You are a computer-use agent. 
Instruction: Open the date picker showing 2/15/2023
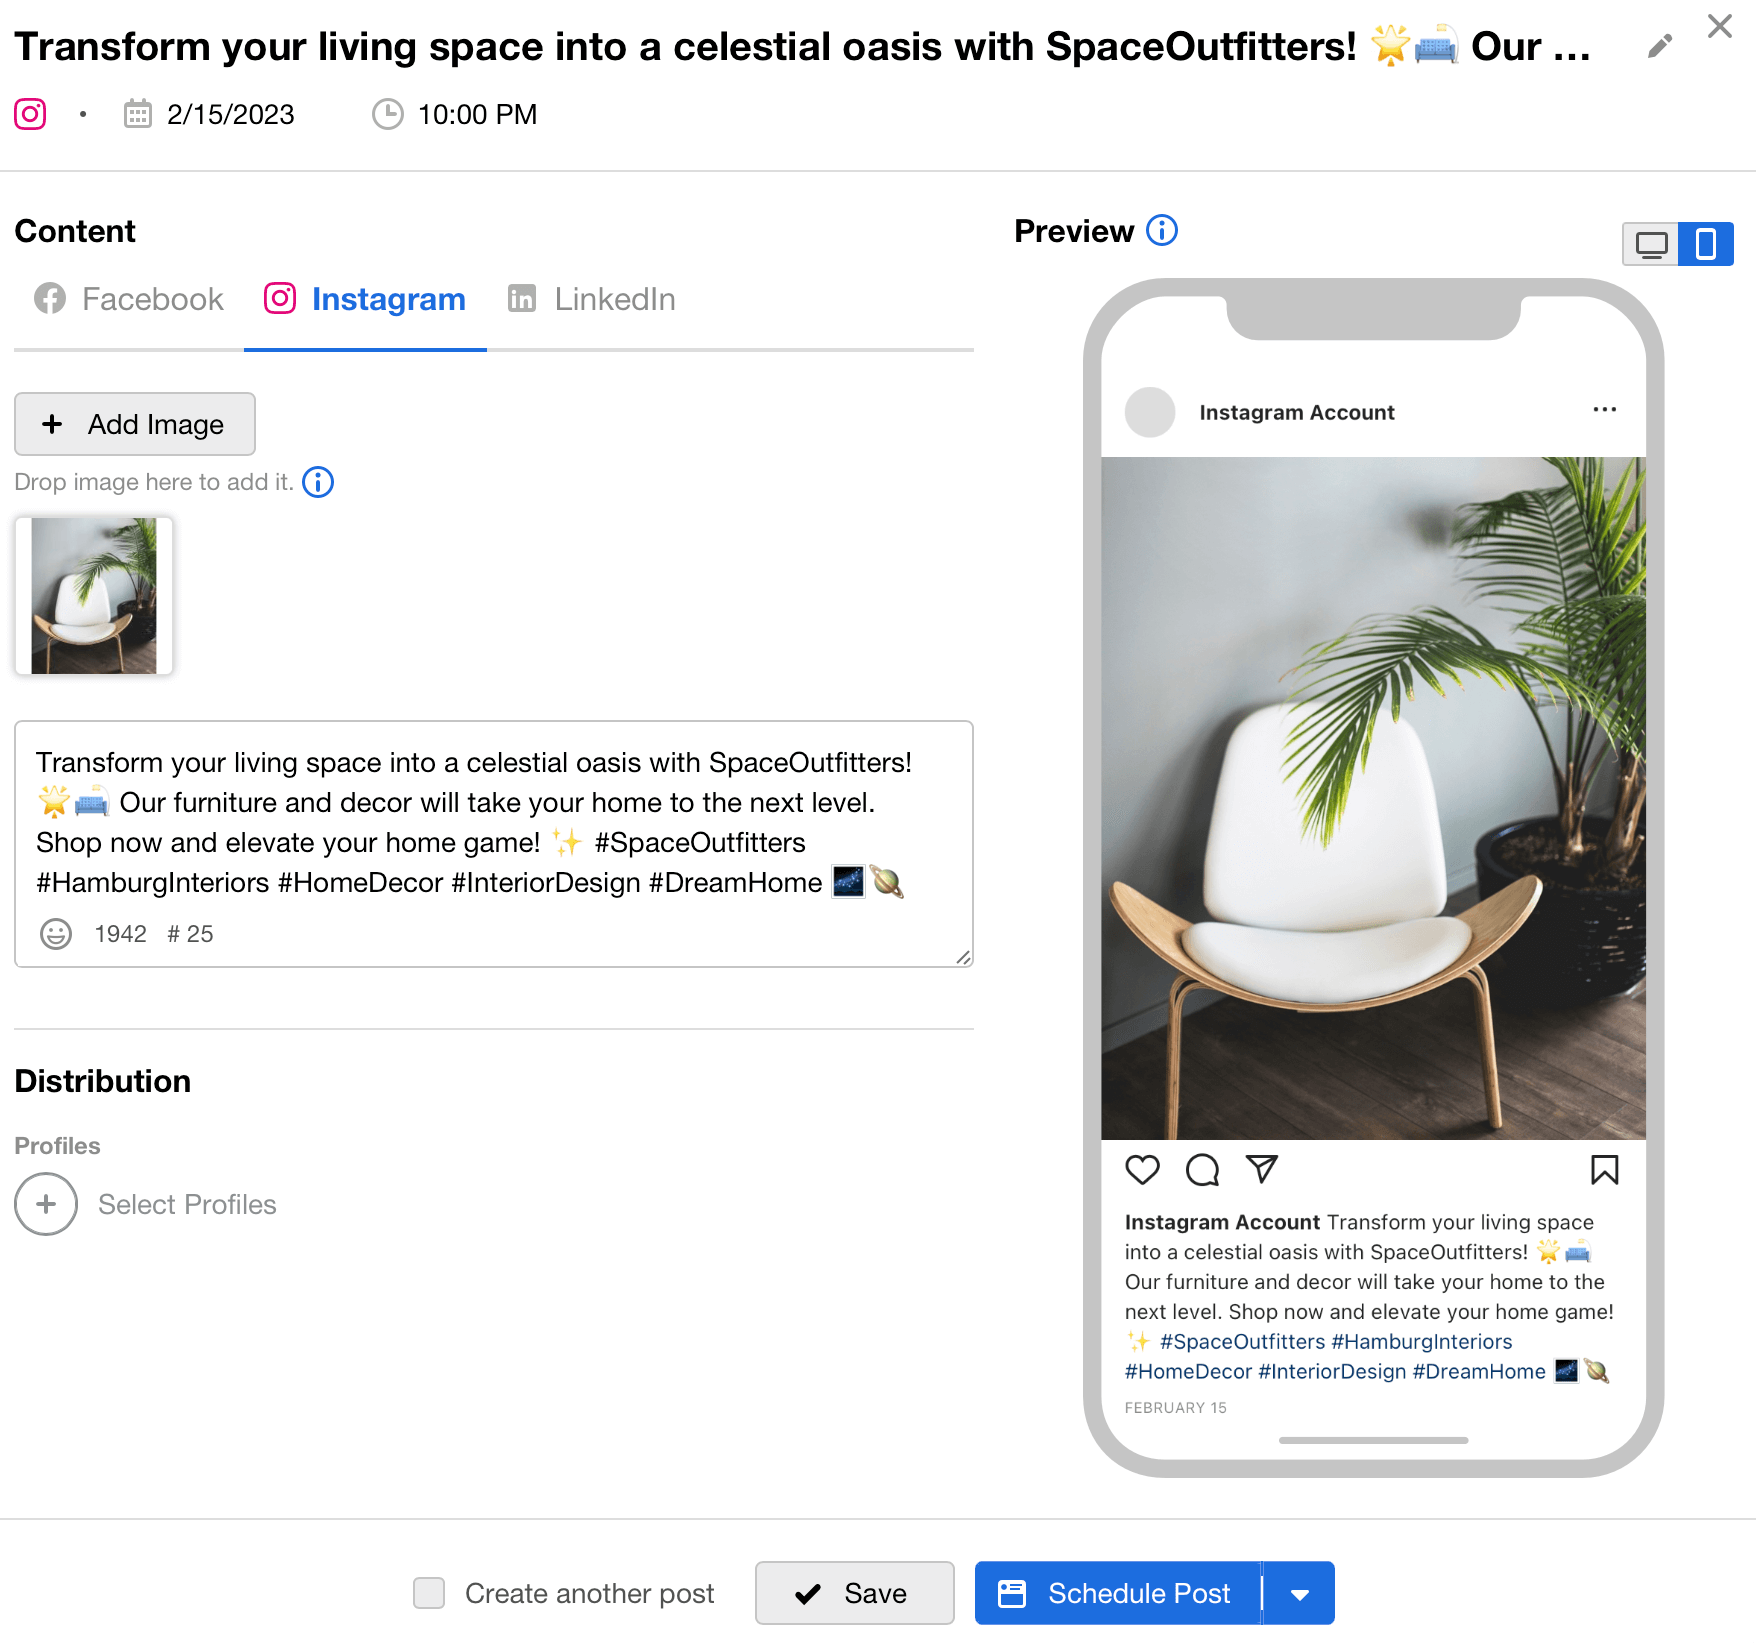[209, 115]
